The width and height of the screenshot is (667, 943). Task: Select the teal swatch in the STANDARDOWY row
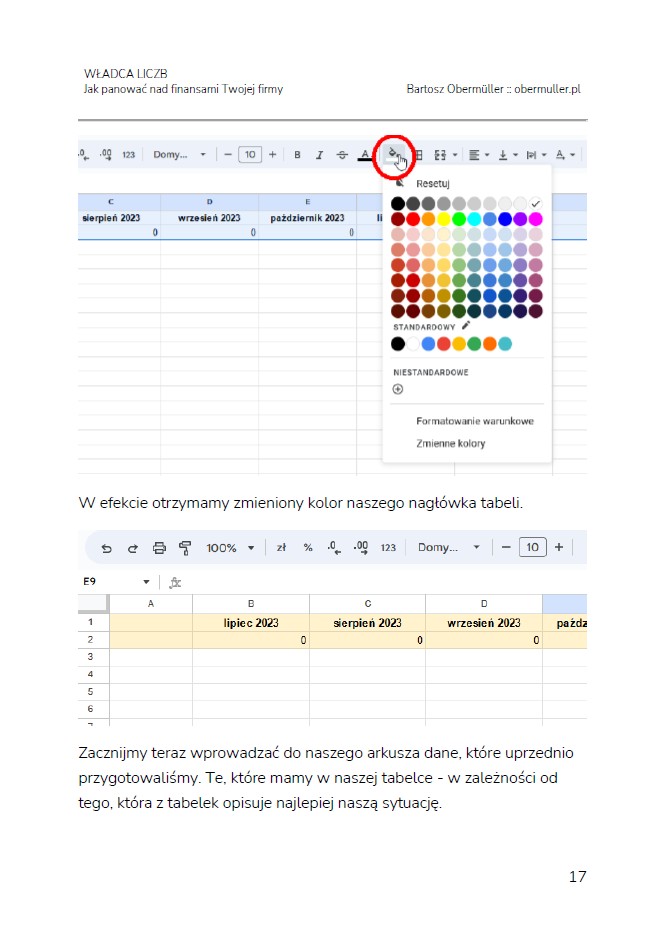(x=505, y=343)
